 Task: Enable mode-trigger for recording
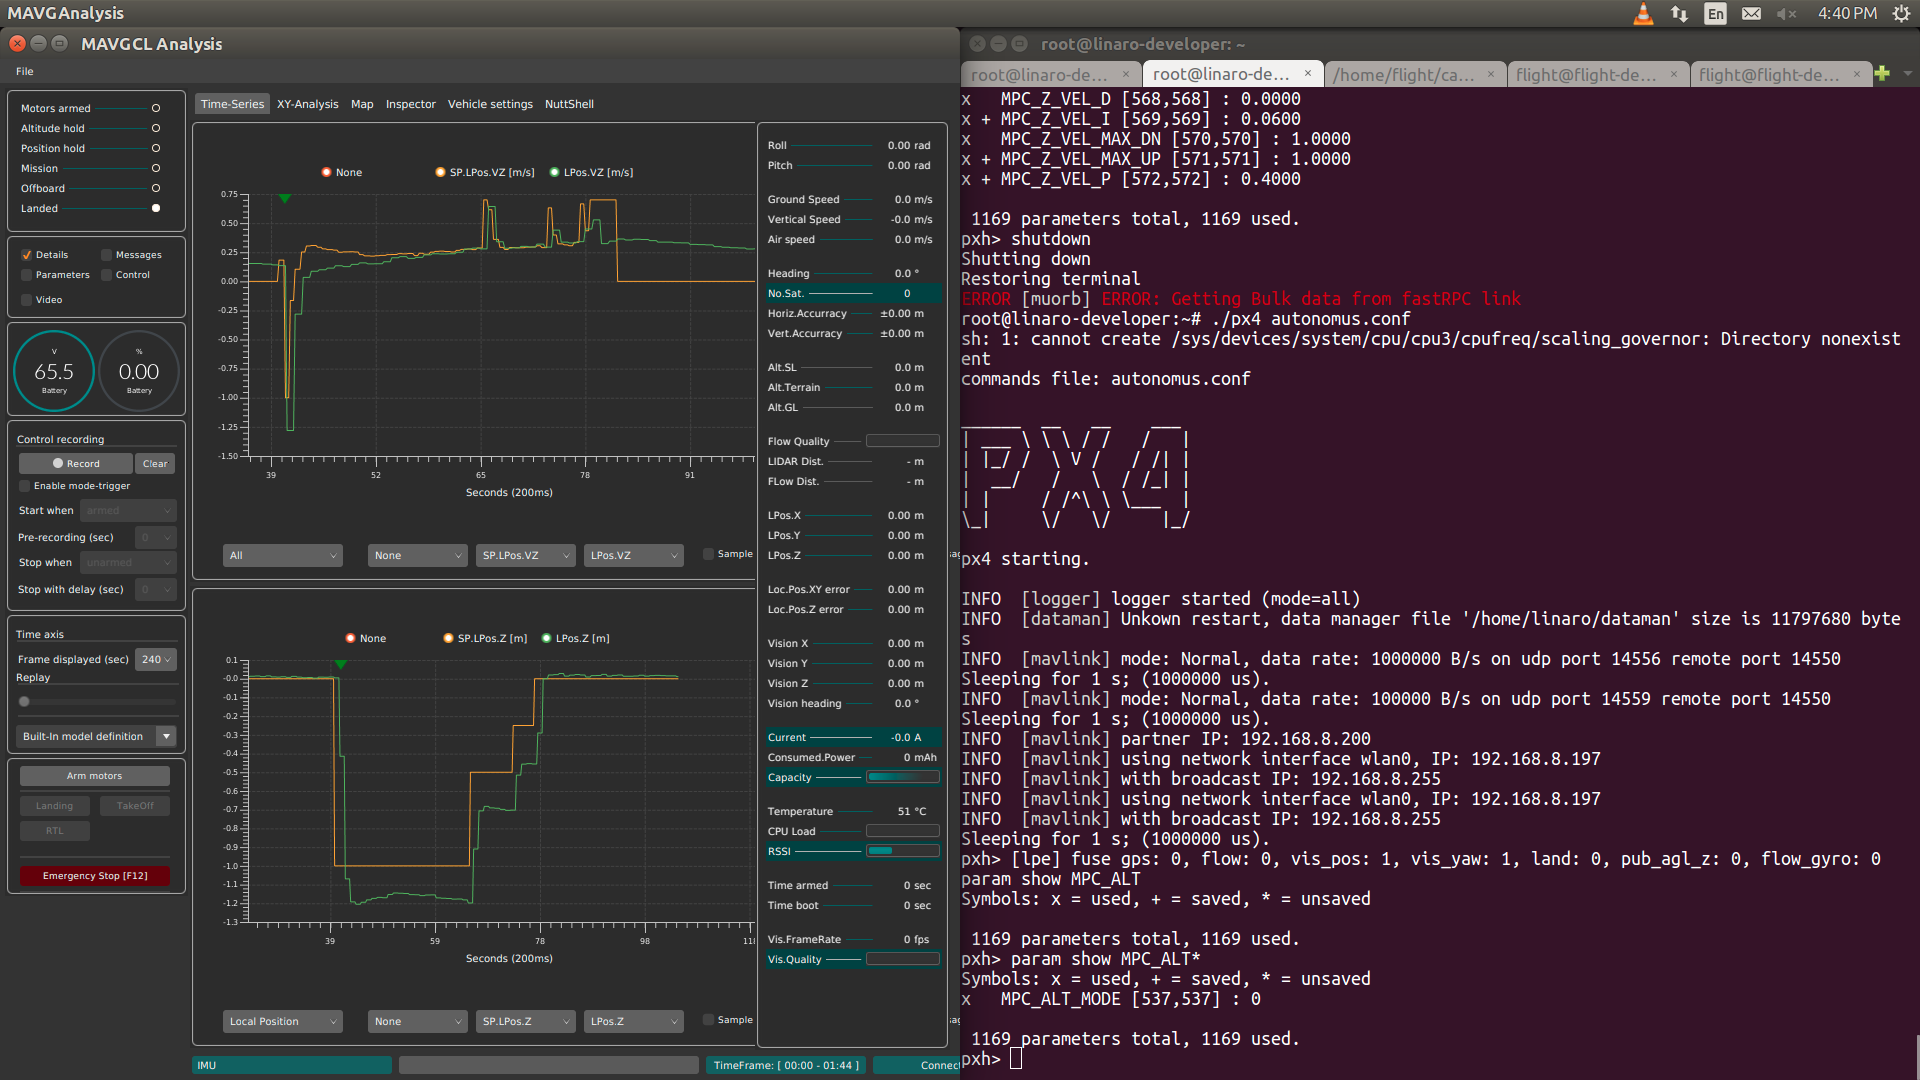[x=23, y=486]
